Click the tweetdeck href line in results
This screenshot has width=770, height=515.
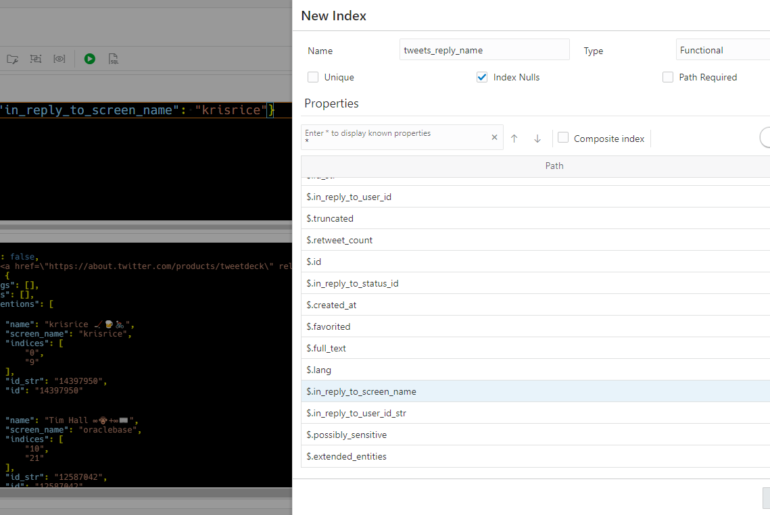pyautogui.click(x=146, y=266)
